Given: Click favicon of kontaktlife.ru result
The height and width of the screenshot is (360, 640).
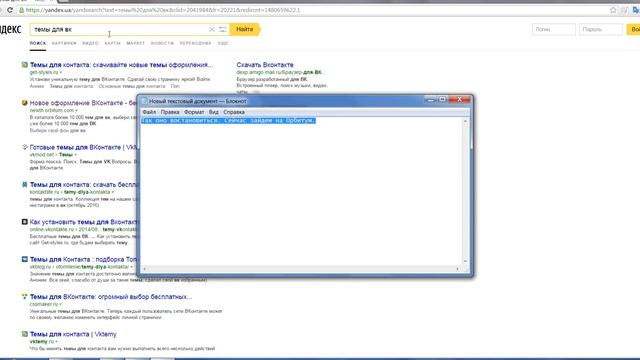Looking at the screenshot, I should tap(24, 184).
